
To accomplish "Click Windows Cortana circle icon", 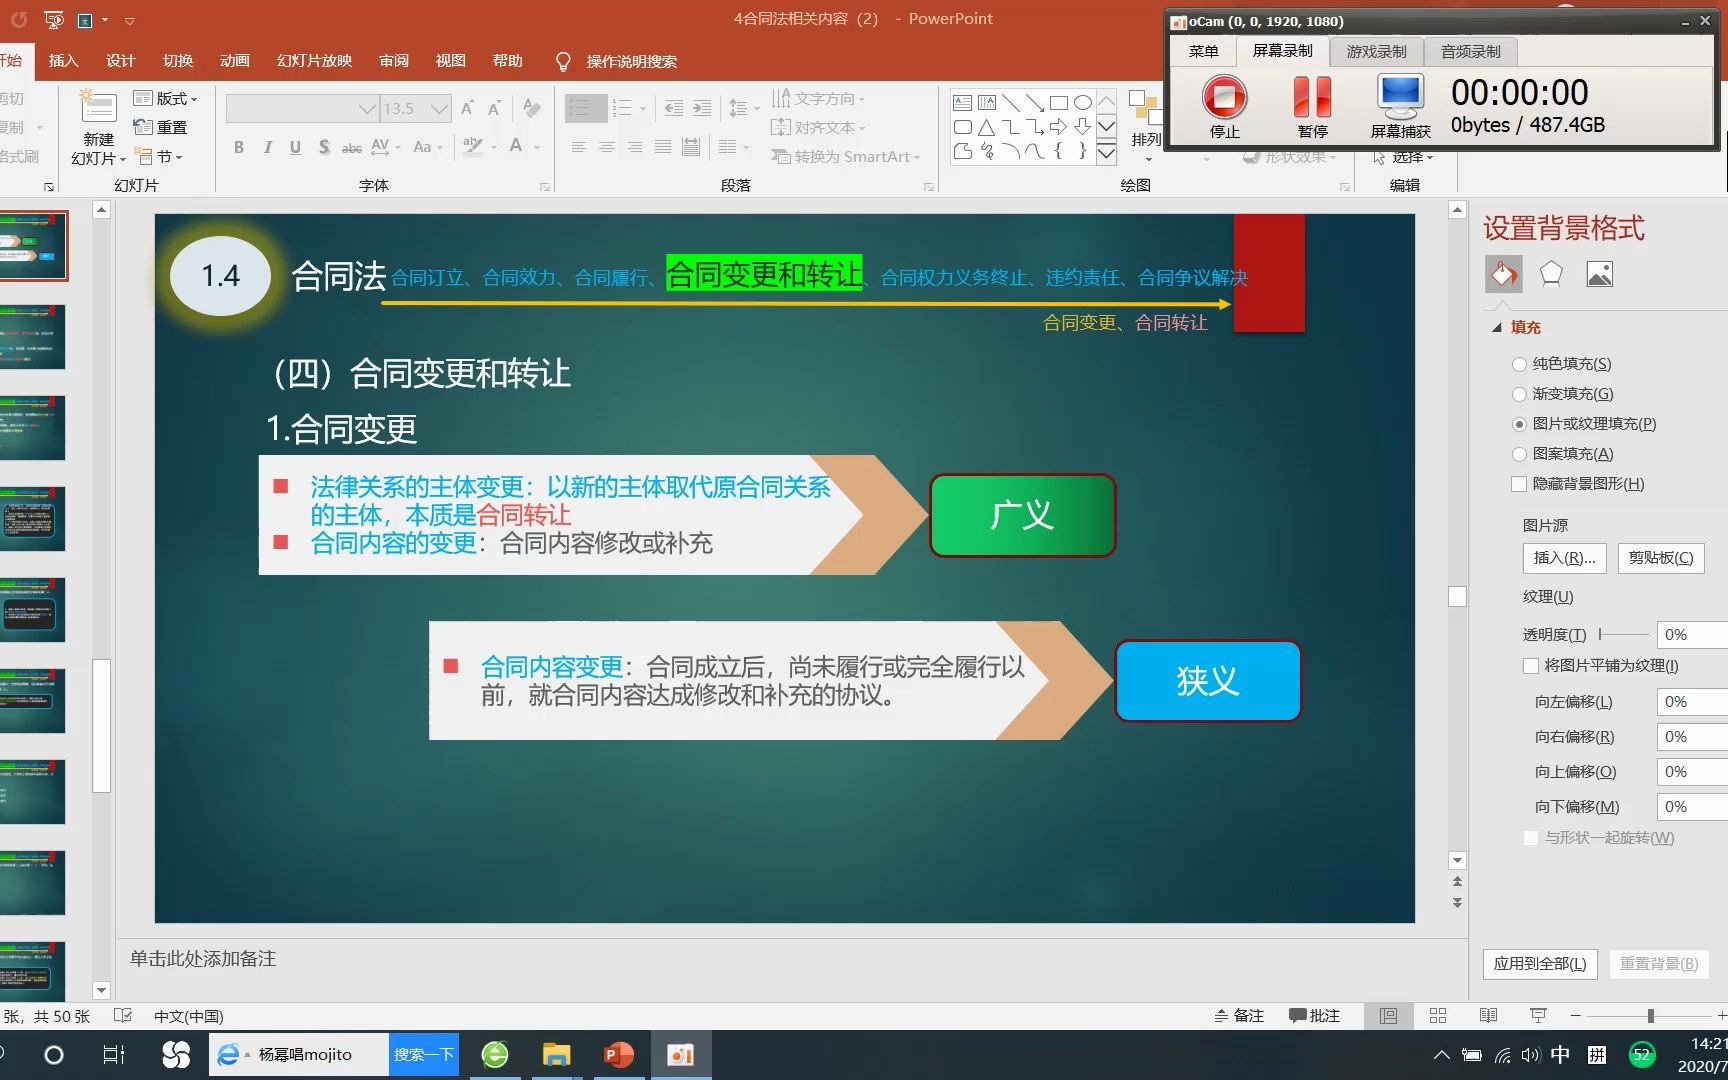I will 54,1055.
